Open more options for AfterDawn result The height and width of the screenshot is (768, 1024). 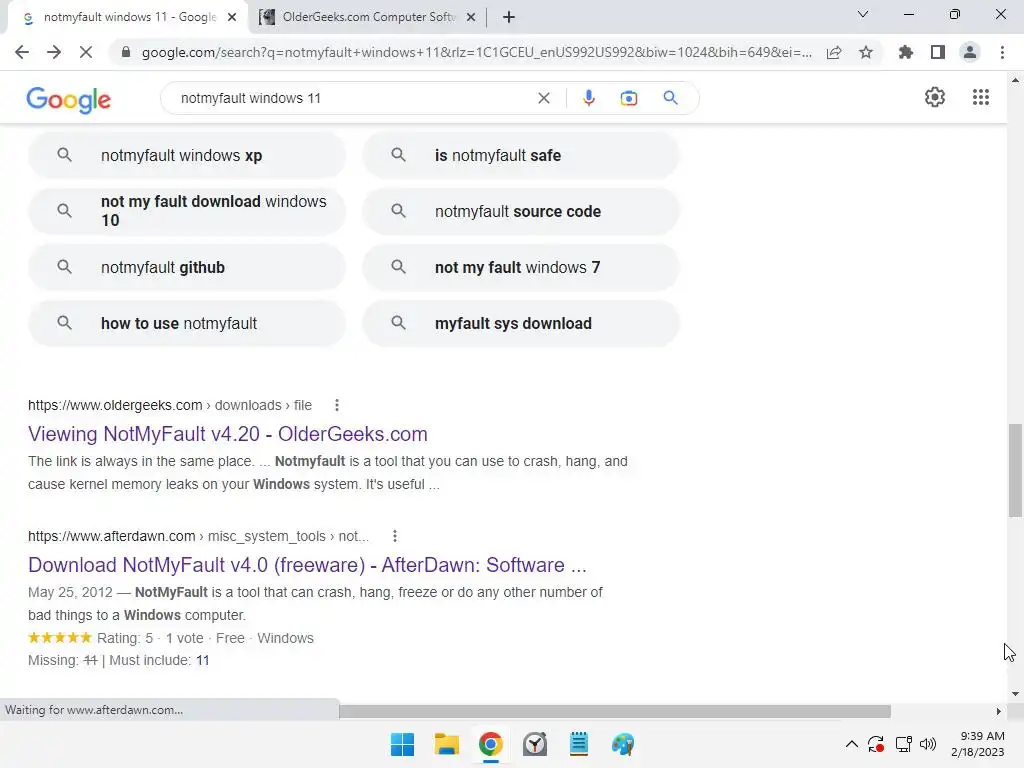[394, 536]
